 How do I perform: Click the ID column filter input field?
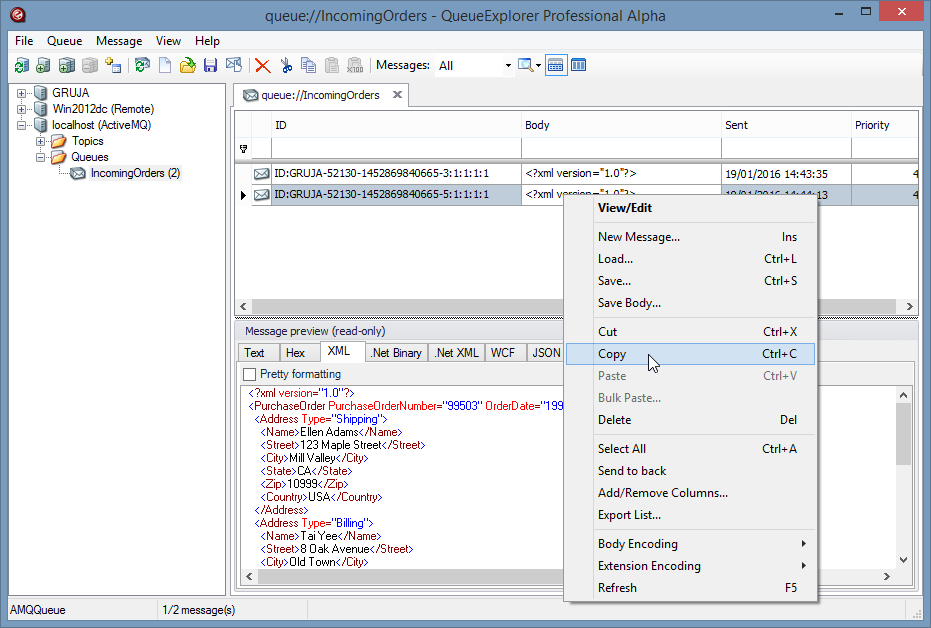tap(396, 149)
